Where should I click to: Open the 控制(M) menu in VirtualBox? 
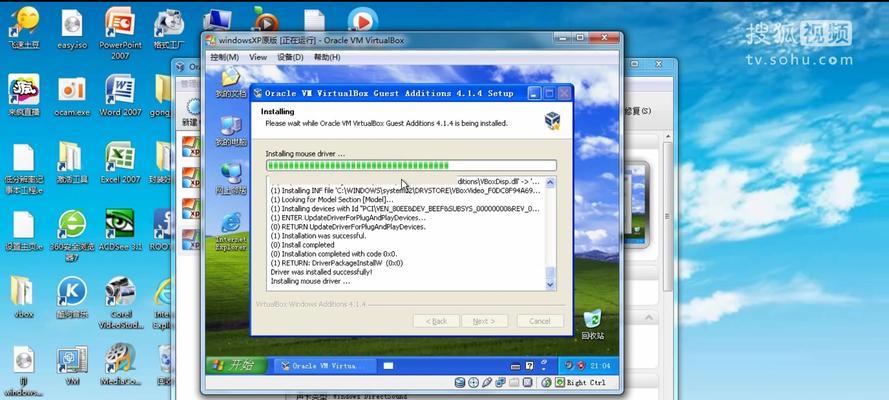[x=224, y=57]
